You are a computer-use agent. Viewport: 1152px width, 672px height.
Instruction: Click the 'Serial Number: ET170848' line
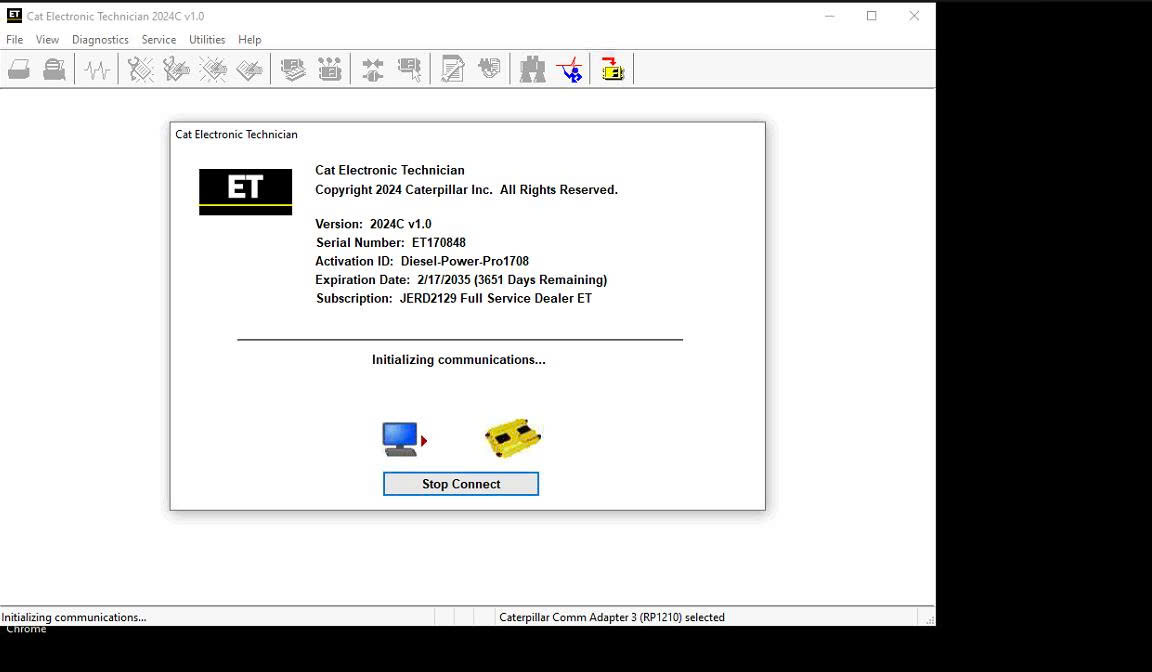coord(391,242)
